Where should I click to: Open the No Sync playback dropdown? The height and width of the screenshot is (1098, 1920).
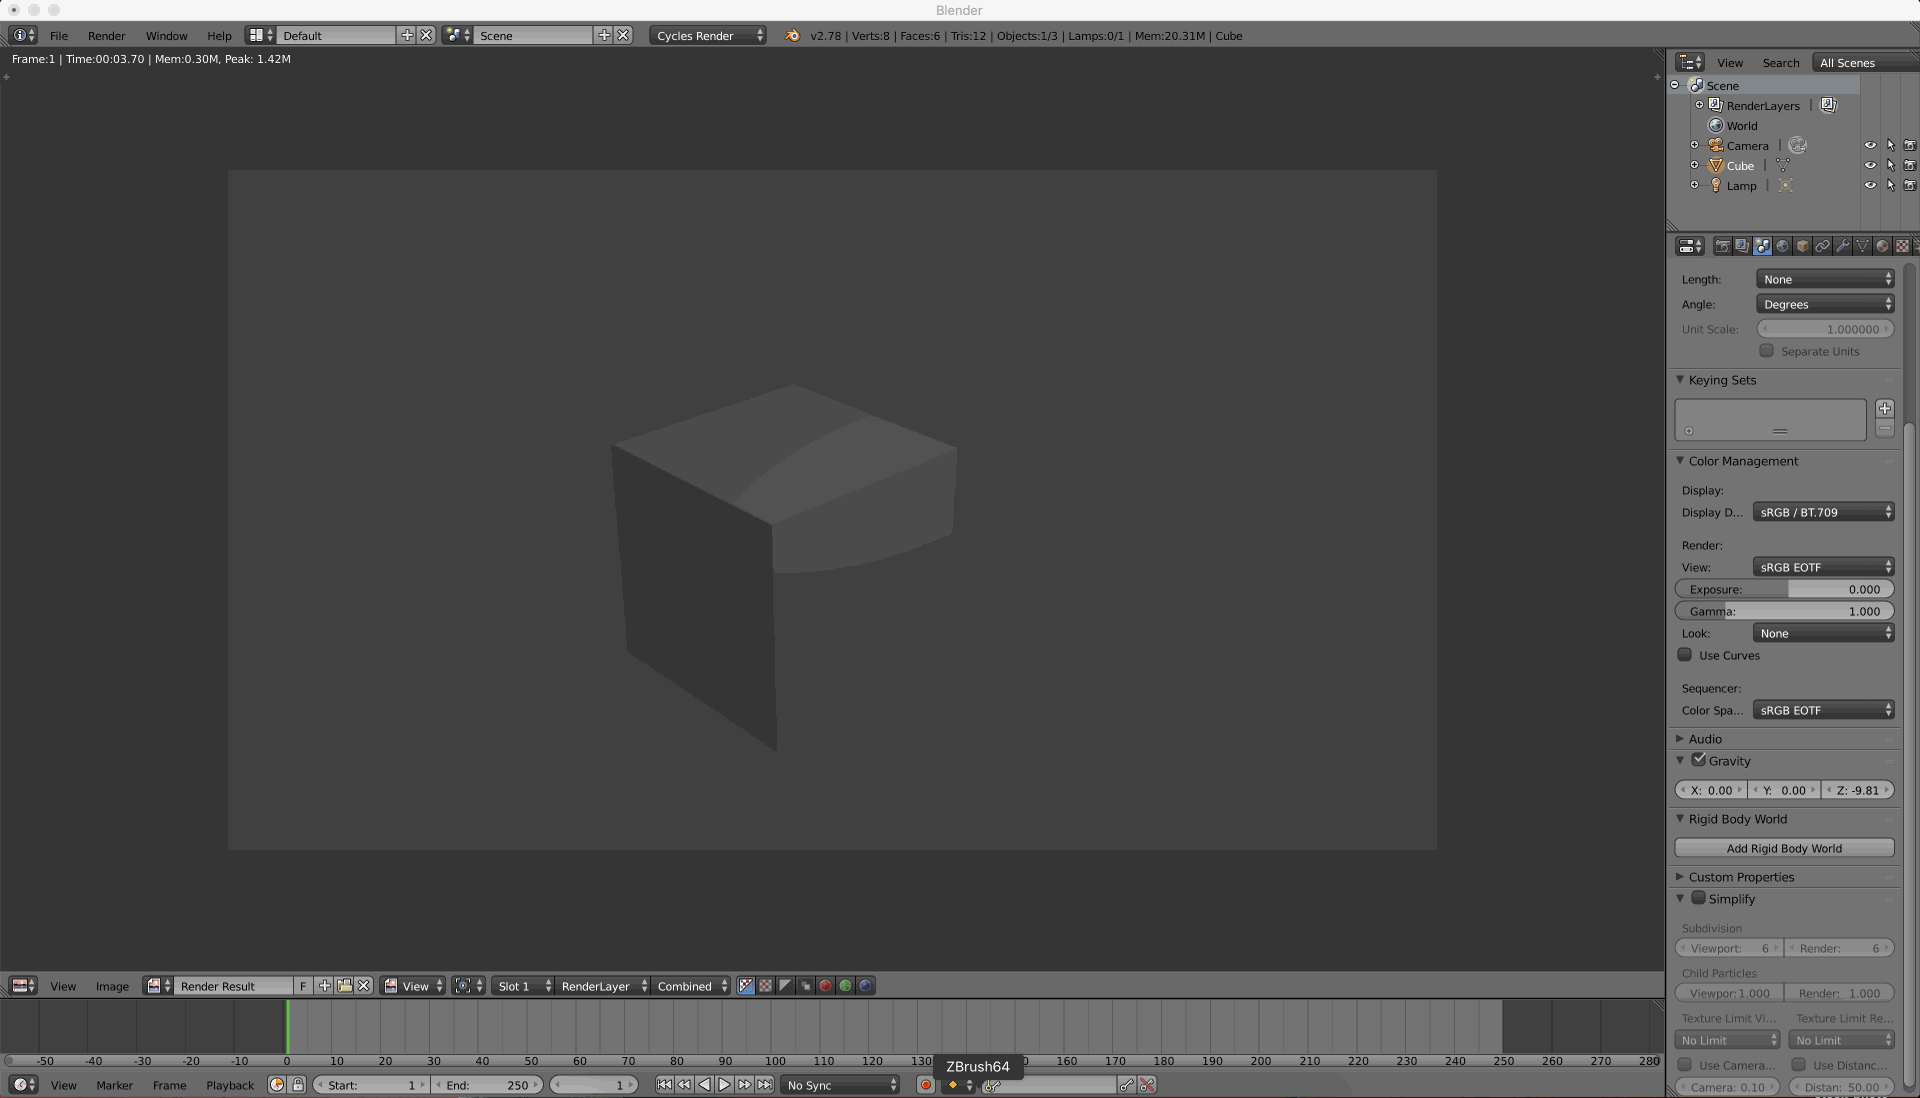click(841, 1085)
